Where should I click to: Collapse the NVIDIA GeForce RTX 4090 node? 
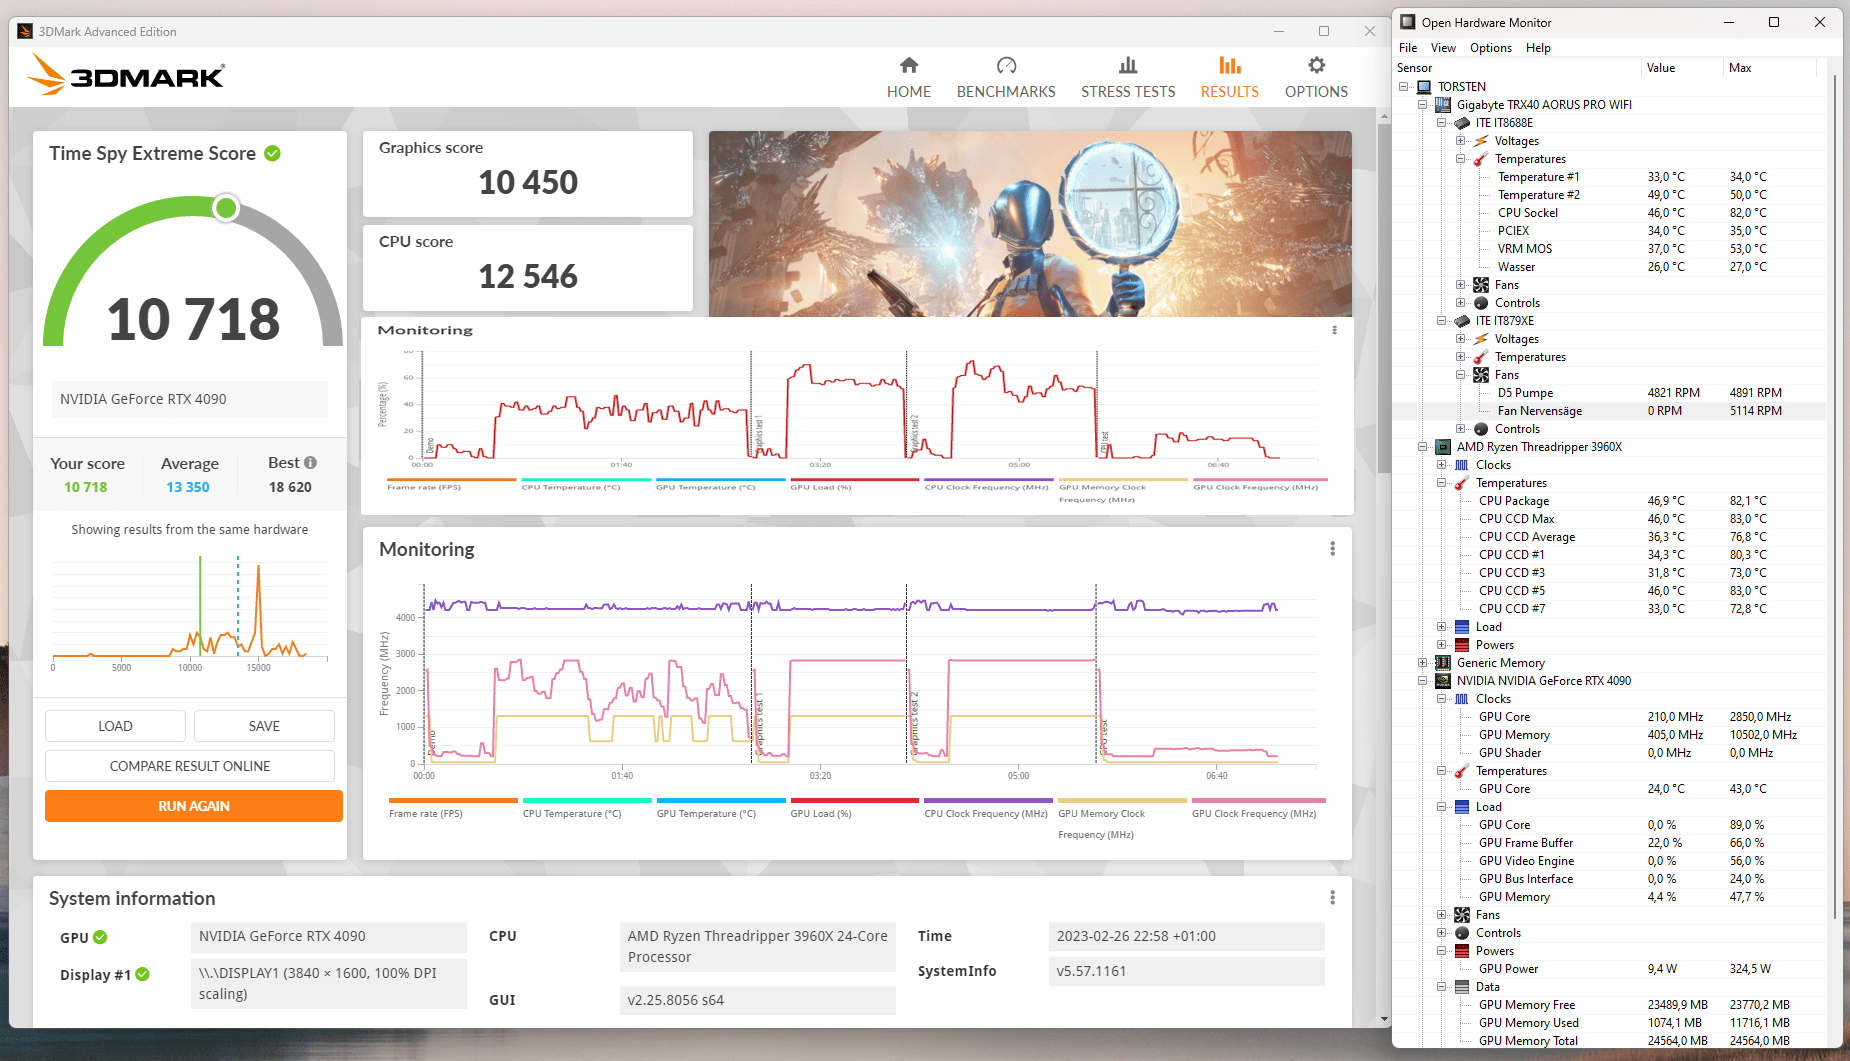(x=1423, y=681)
